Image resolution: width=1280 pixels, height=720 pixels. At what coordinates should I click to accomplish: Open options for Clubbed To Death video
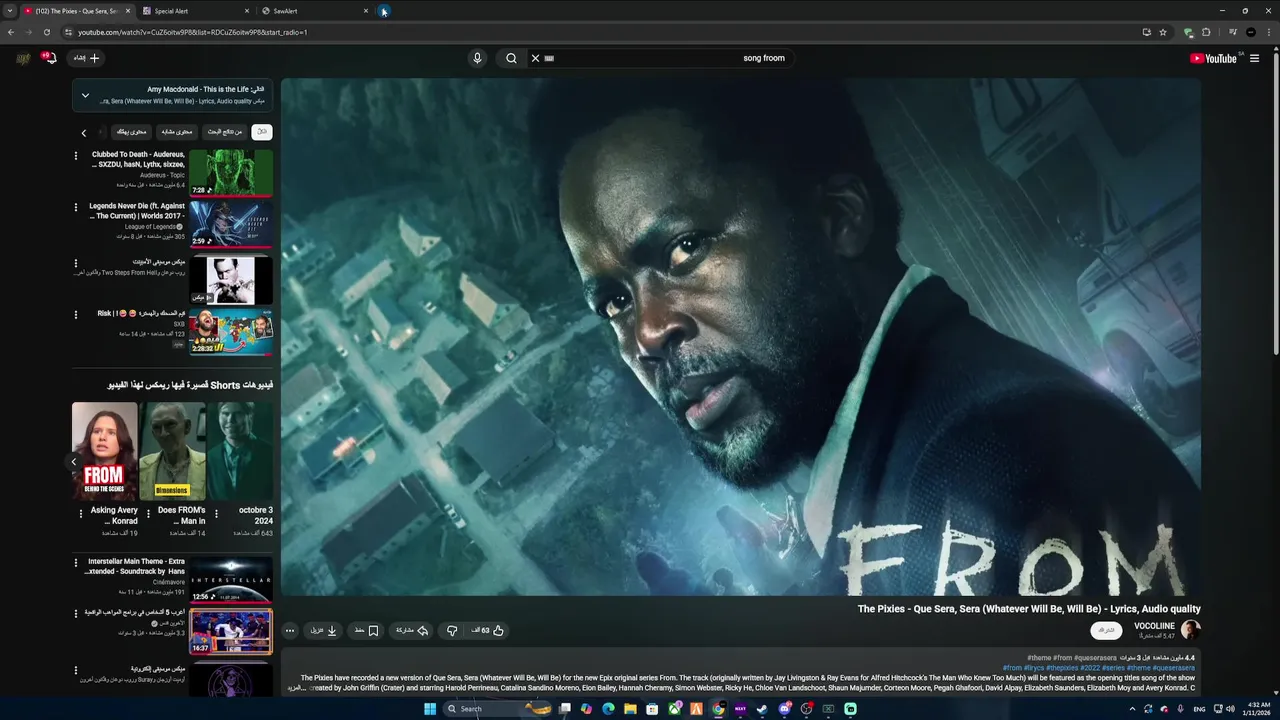75,156
